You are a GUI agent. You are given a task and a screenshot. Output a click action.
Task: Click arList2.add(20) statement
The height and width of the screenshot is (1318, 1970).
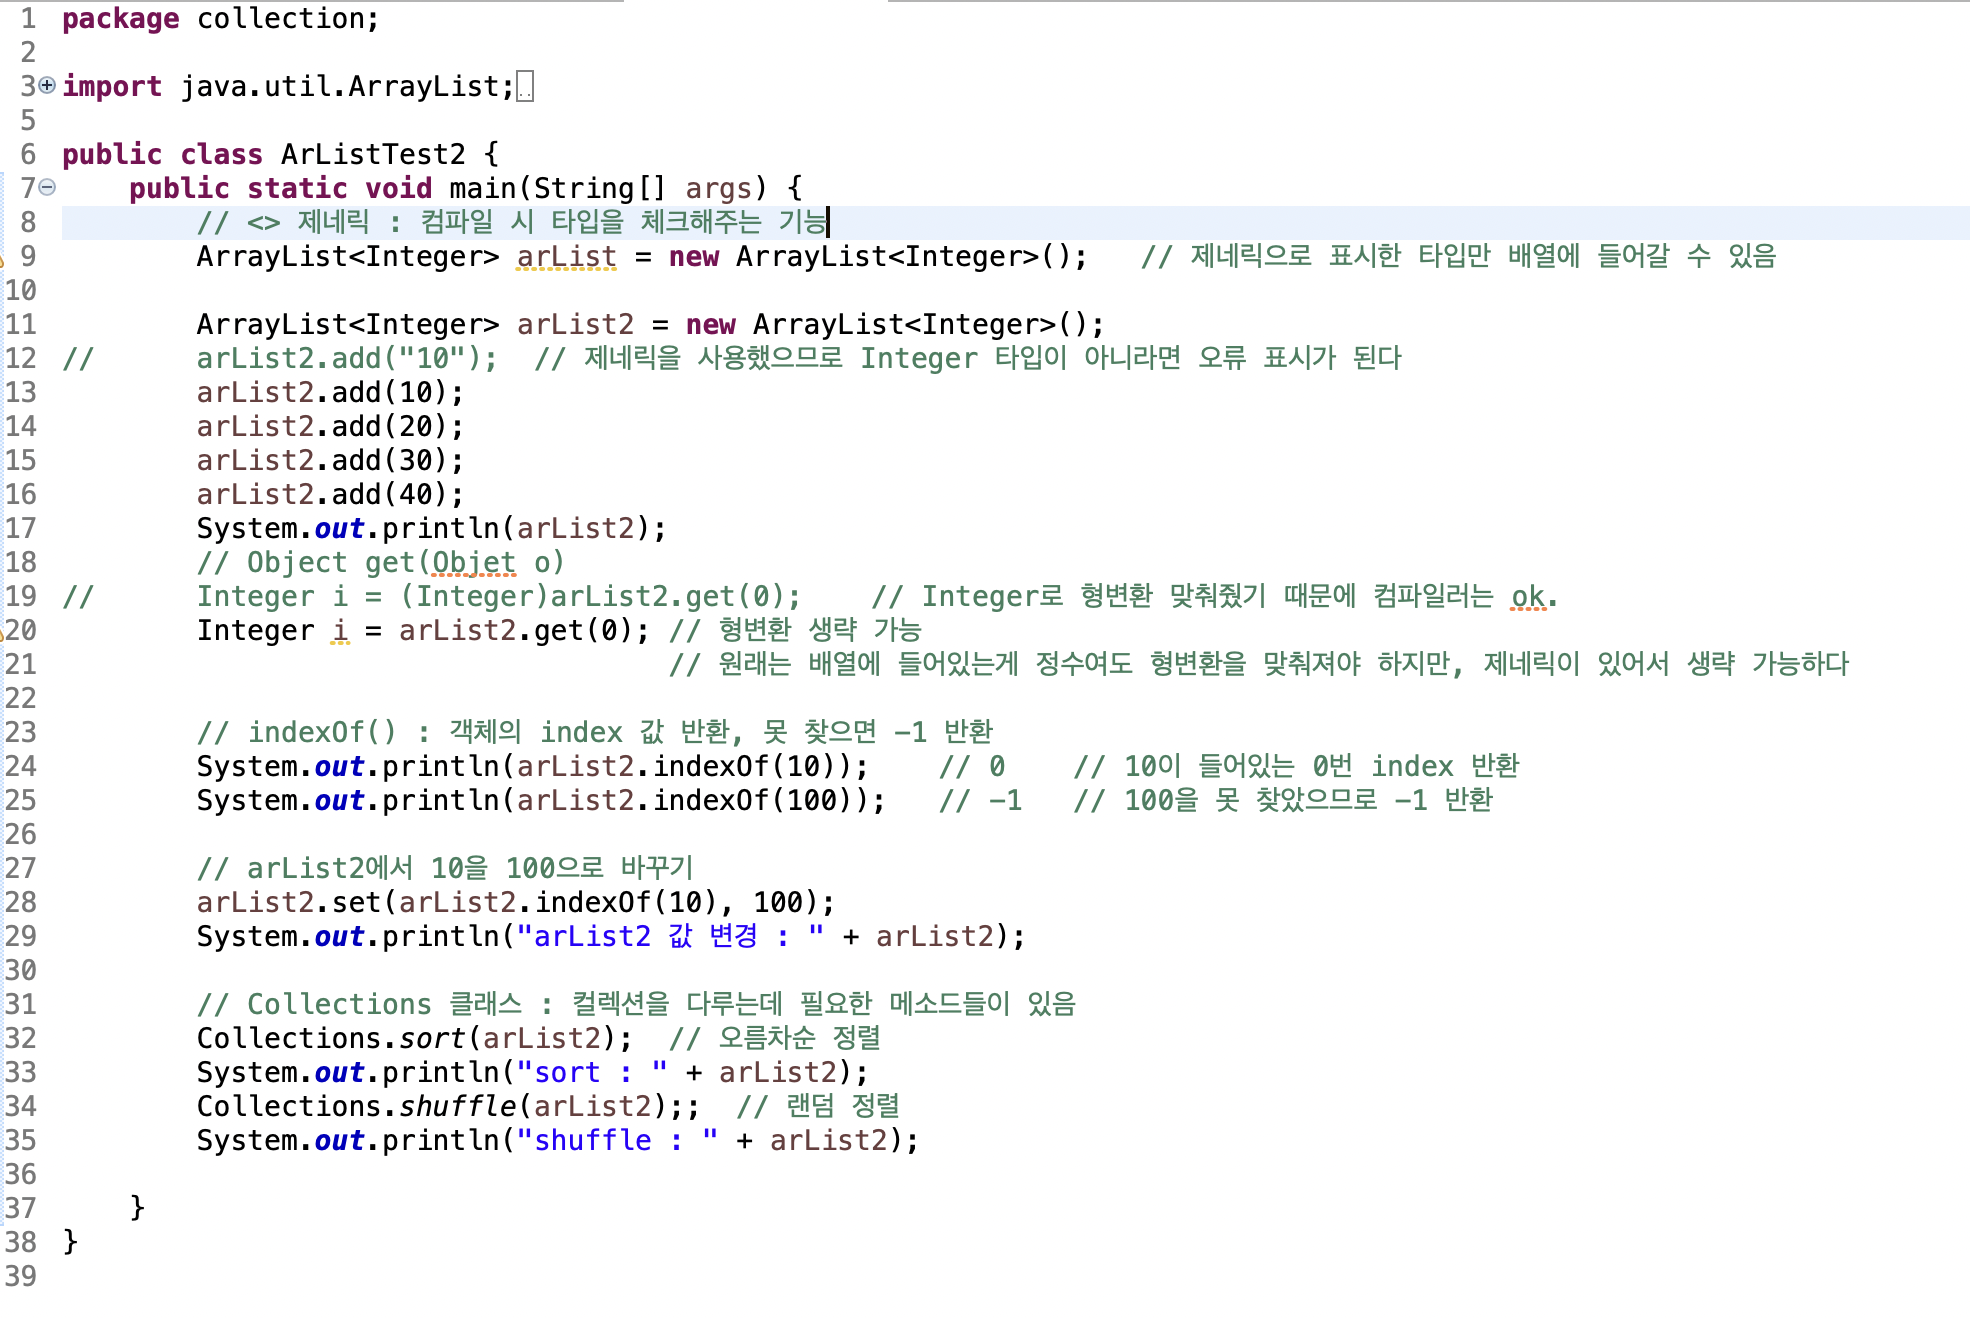[330, 427]
